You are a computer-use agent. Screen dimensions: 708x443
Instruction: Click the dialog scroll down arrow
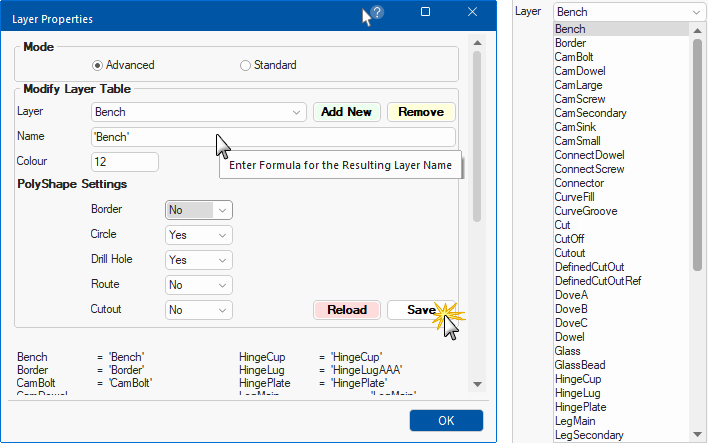click(x=477, y=384)
